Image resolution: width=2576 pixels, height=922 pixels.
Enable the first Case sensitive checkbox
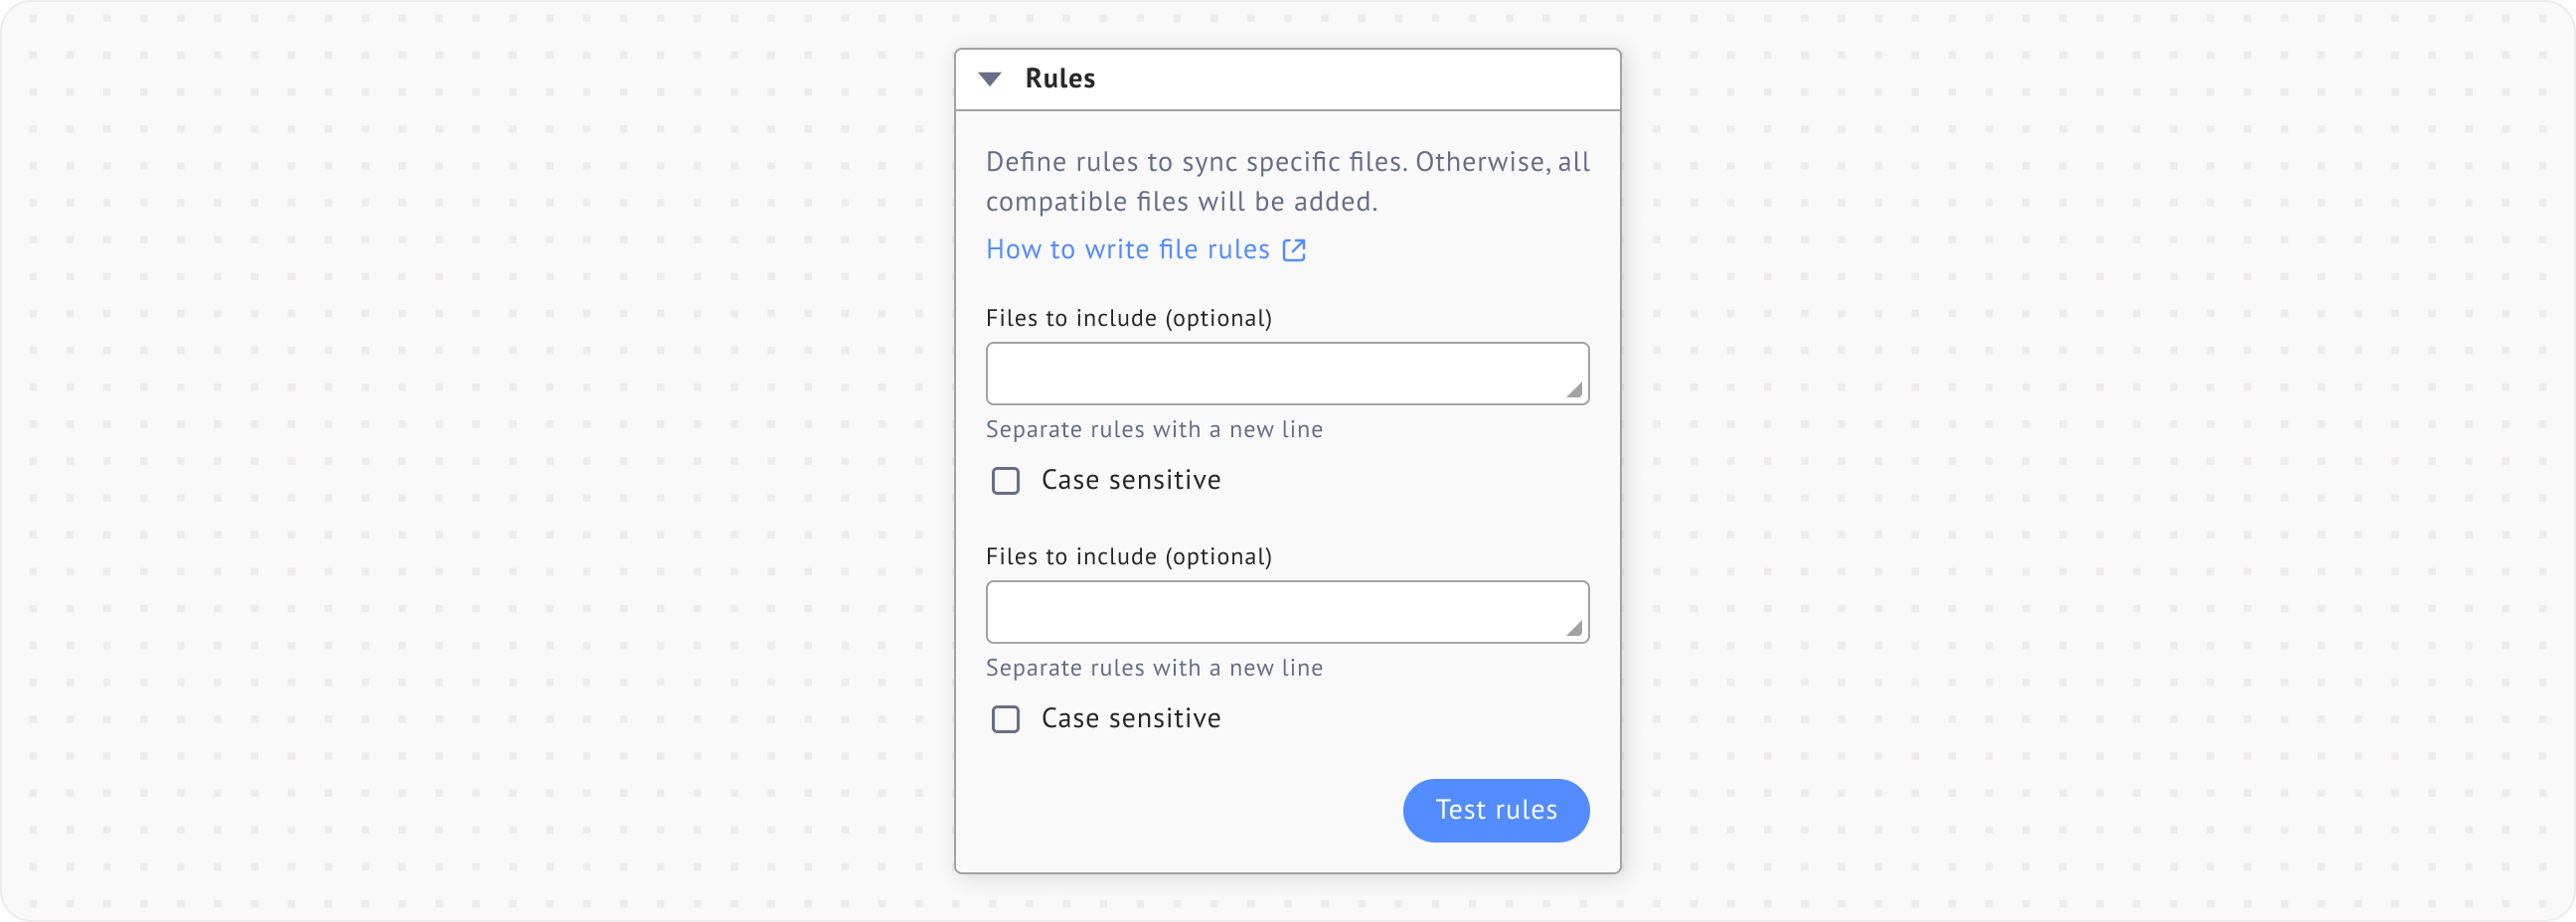[x=1005, y=481]
